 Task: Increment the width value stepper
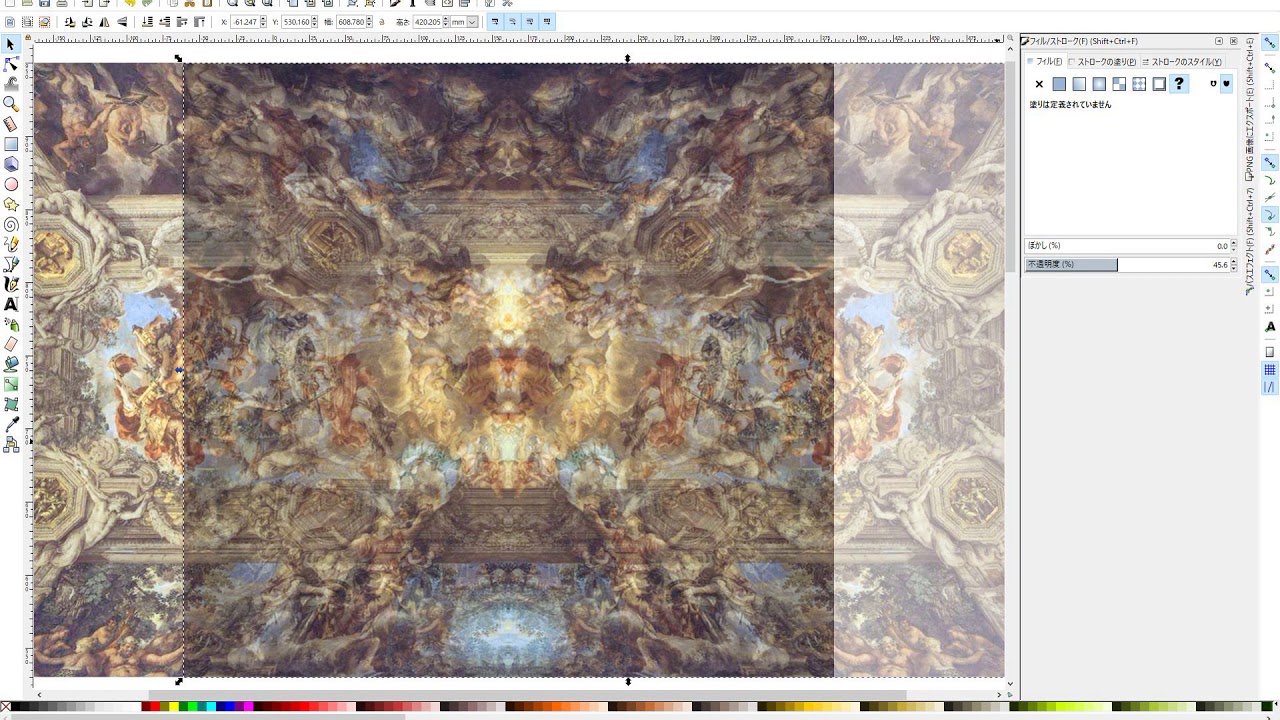[368, 19]
